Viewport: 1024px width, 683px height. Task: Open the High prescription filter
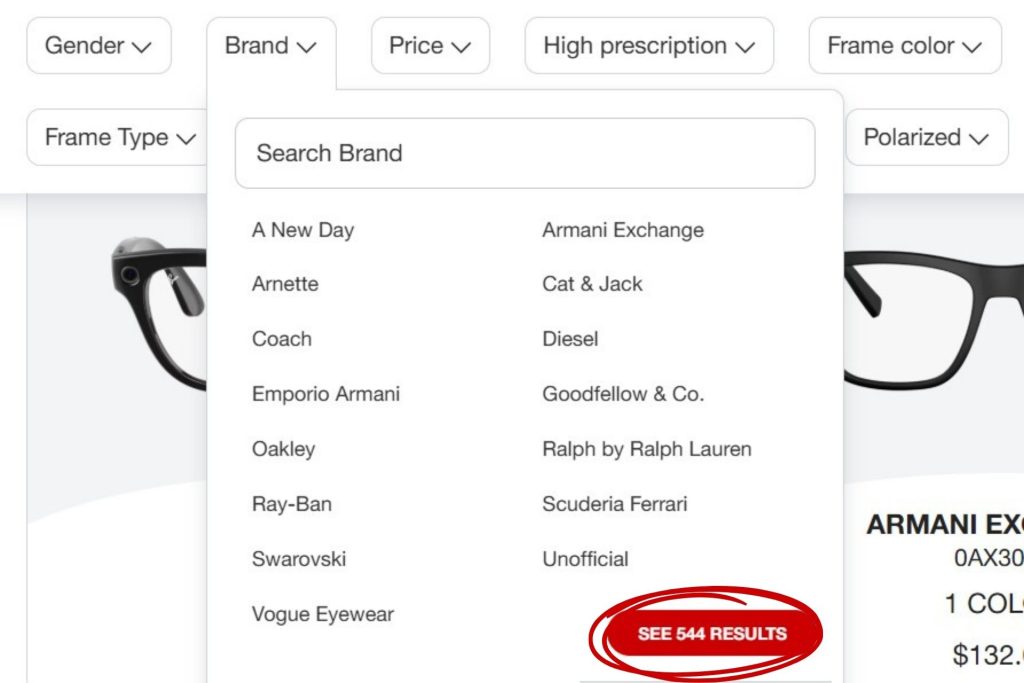[x=648, y=45]
